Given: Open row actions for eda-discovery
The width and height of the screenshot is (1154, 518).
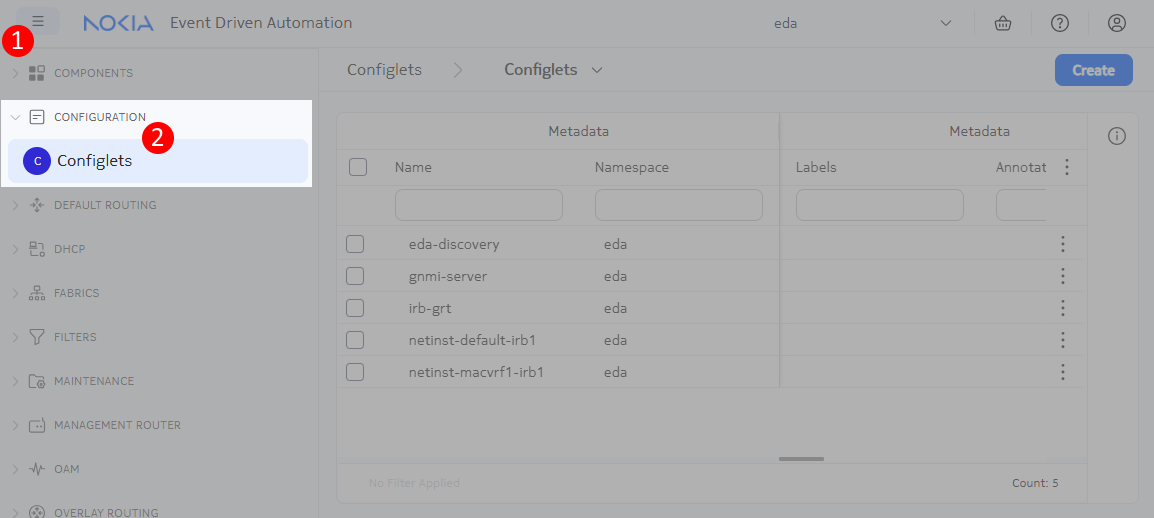Looking at the screenshot, I should (x=1063, y=244).
